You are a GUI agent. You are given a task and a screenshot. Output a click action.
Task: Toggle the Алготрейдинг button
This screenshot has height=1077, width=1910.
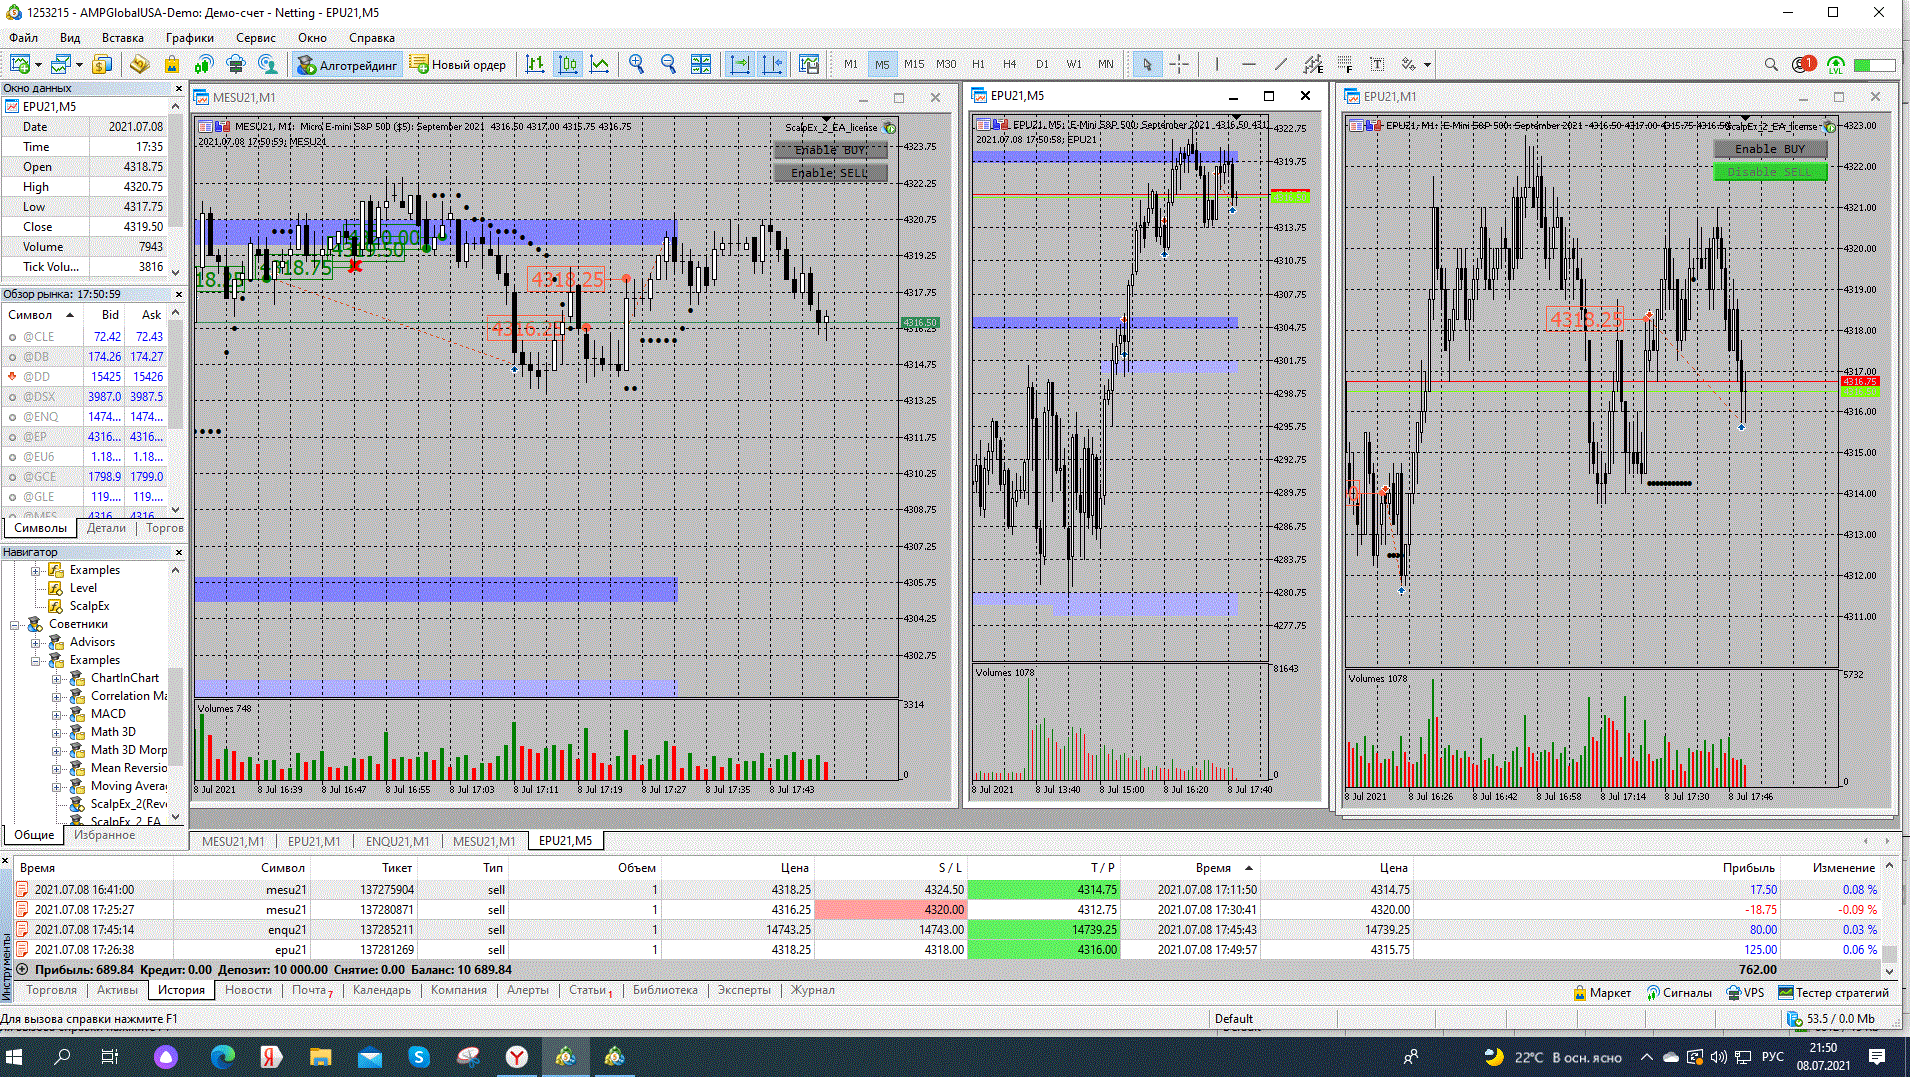(x=347, y=64)
